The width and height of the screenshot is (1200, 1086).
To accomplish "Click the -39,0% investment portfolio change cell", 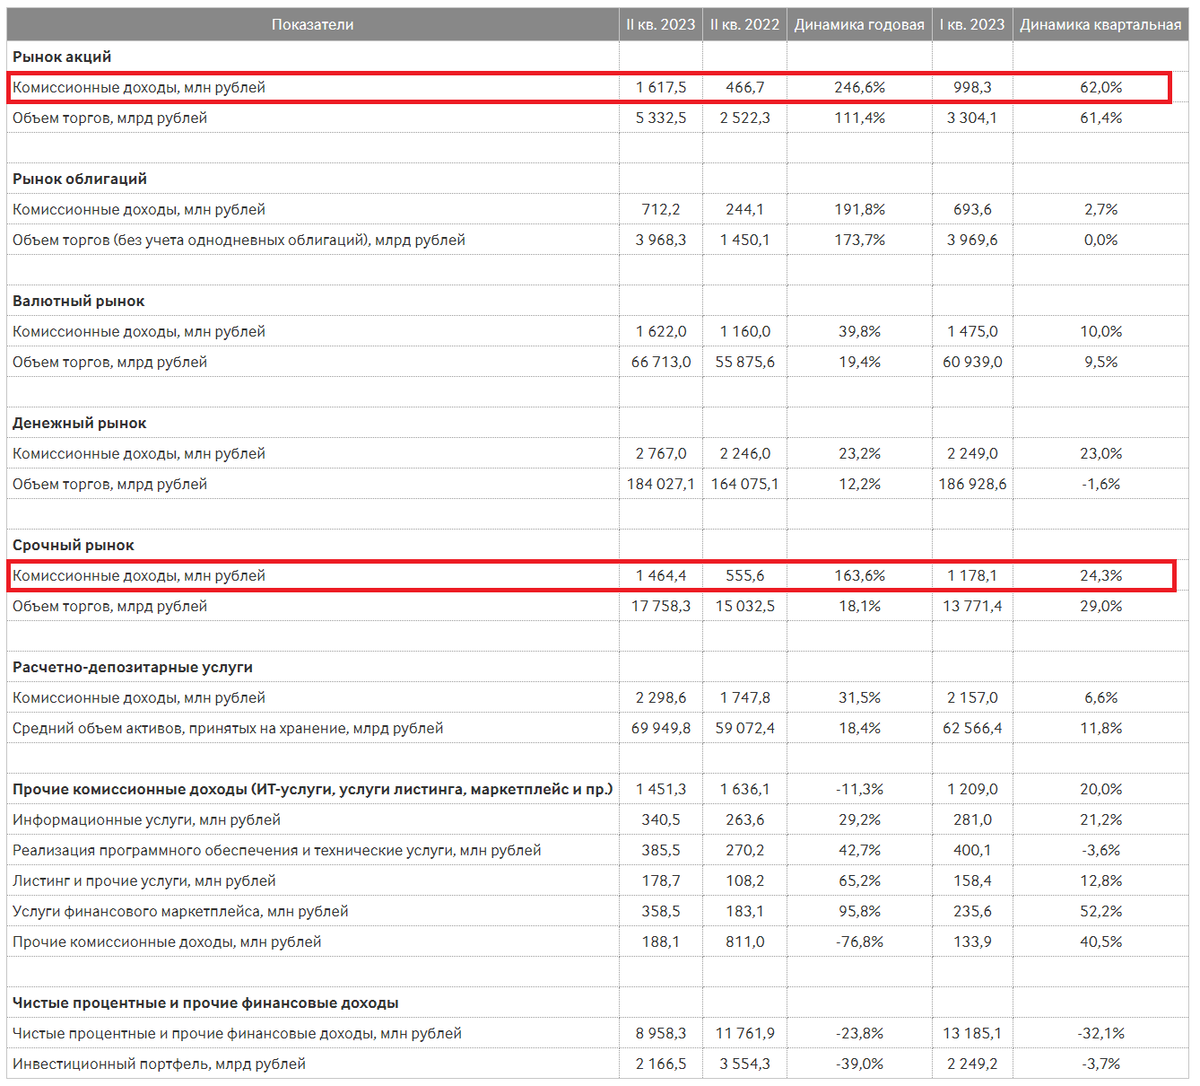I will click(x=860, y=1064).
